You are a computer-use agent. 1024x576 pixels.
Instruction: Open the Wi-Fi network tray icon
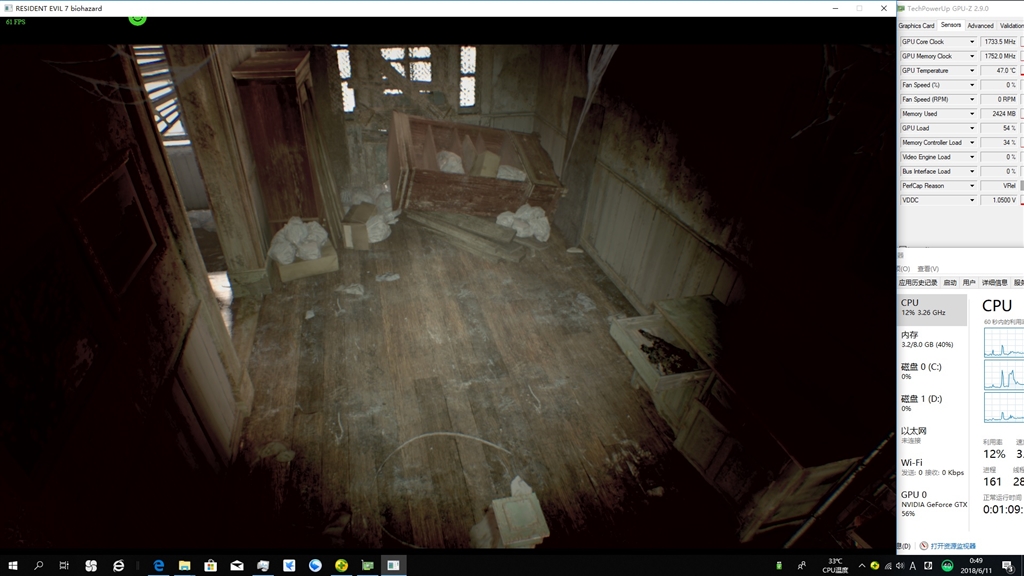(x=888, y=566)
